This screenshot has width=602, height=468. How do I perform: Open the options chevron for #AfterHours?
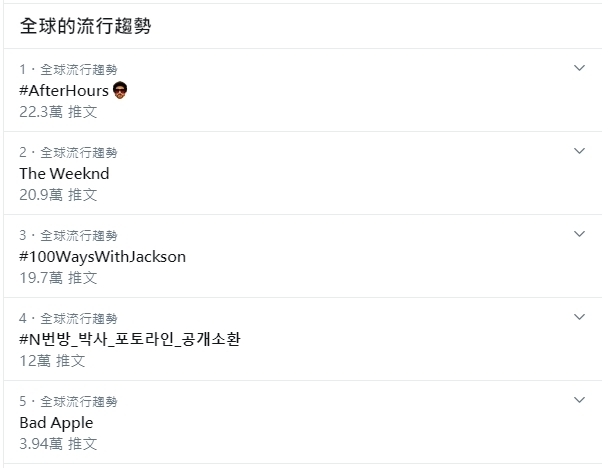(x=579, y=68)
